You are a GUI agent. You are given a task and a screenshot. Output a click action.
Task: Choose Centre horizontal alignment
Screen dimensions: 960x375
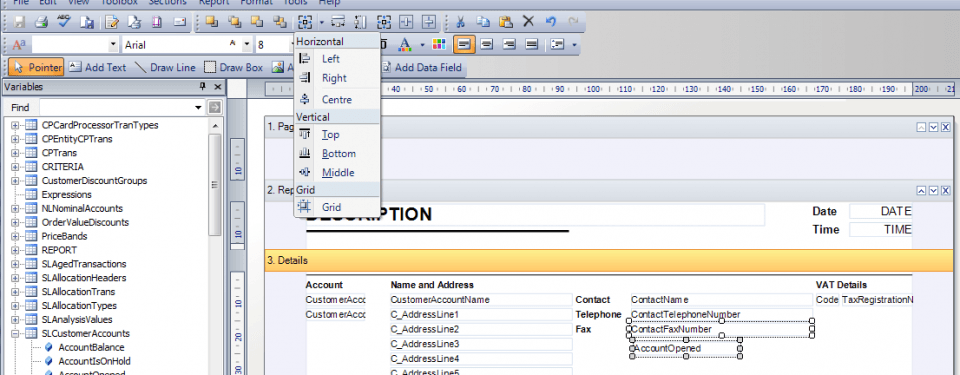coord(337,99)
